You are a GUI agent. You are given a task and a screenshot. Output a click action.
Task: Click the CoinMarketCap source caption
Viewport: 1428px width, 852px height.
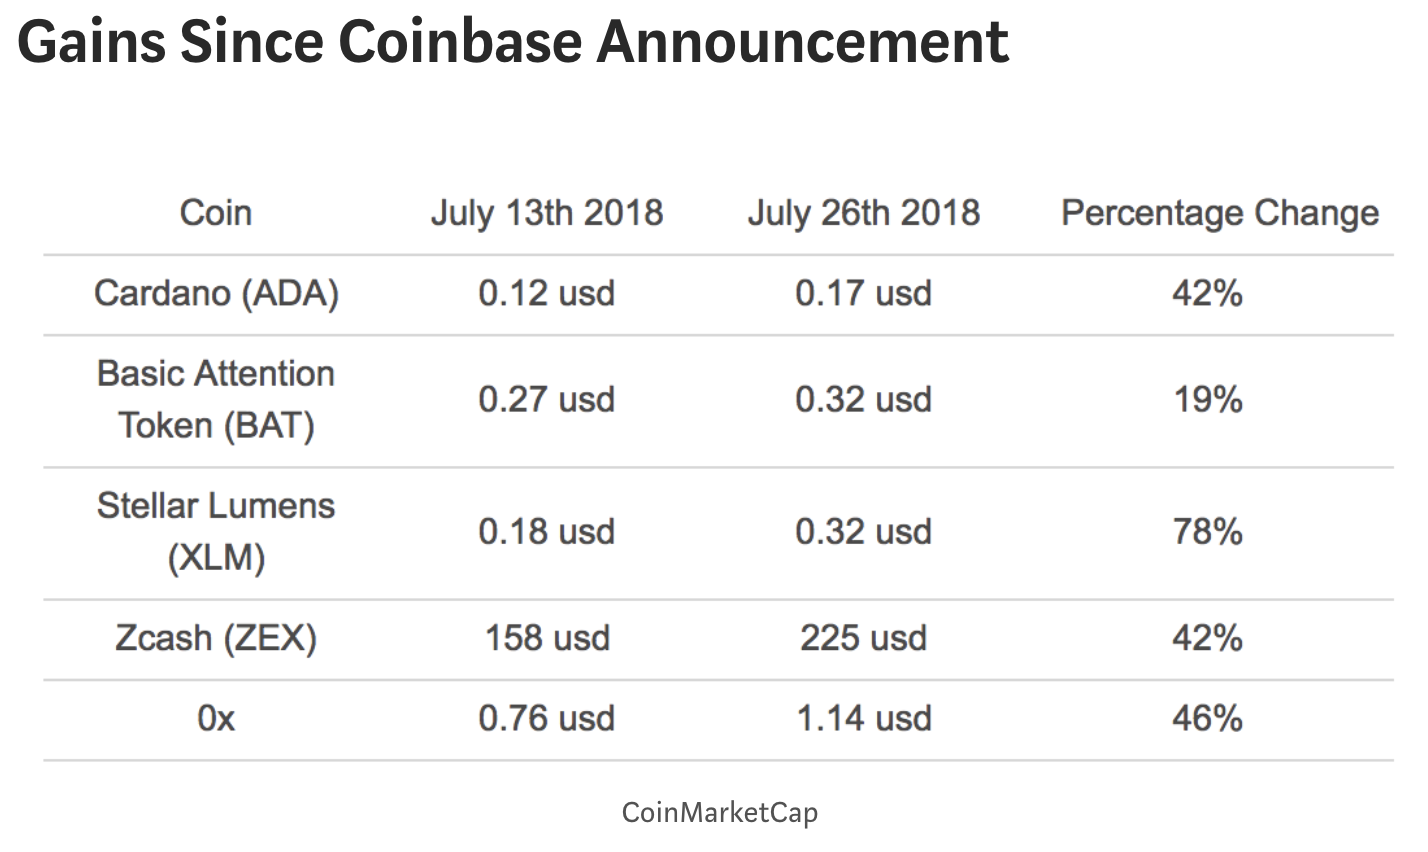click(719, 811)
